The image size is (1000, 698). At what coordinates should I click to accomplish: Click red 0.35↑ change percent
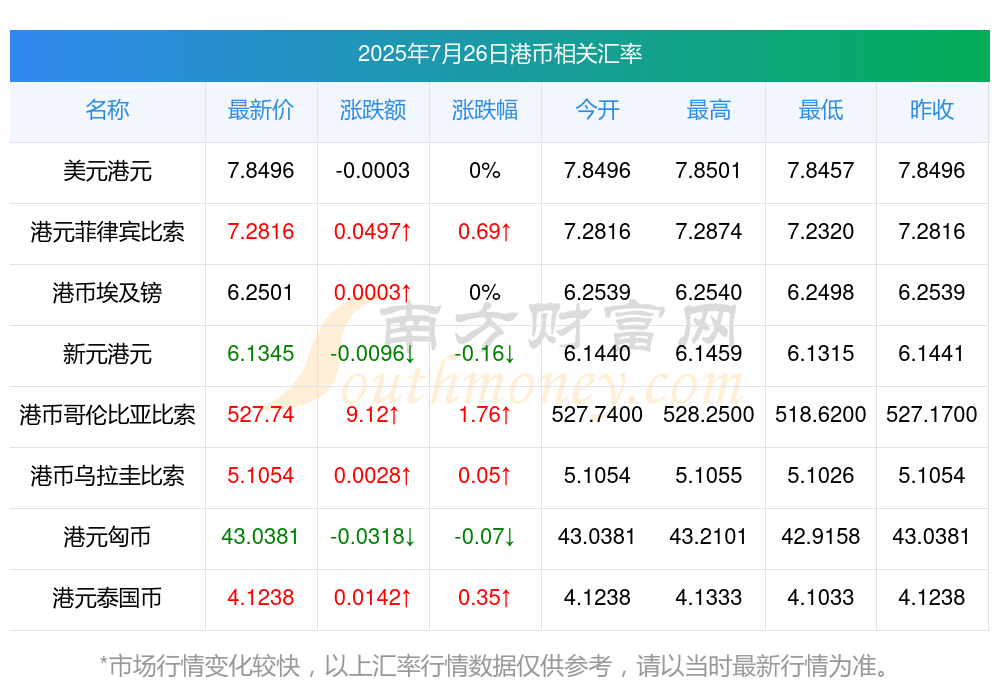pyautogui.click(x=485, y=598)
